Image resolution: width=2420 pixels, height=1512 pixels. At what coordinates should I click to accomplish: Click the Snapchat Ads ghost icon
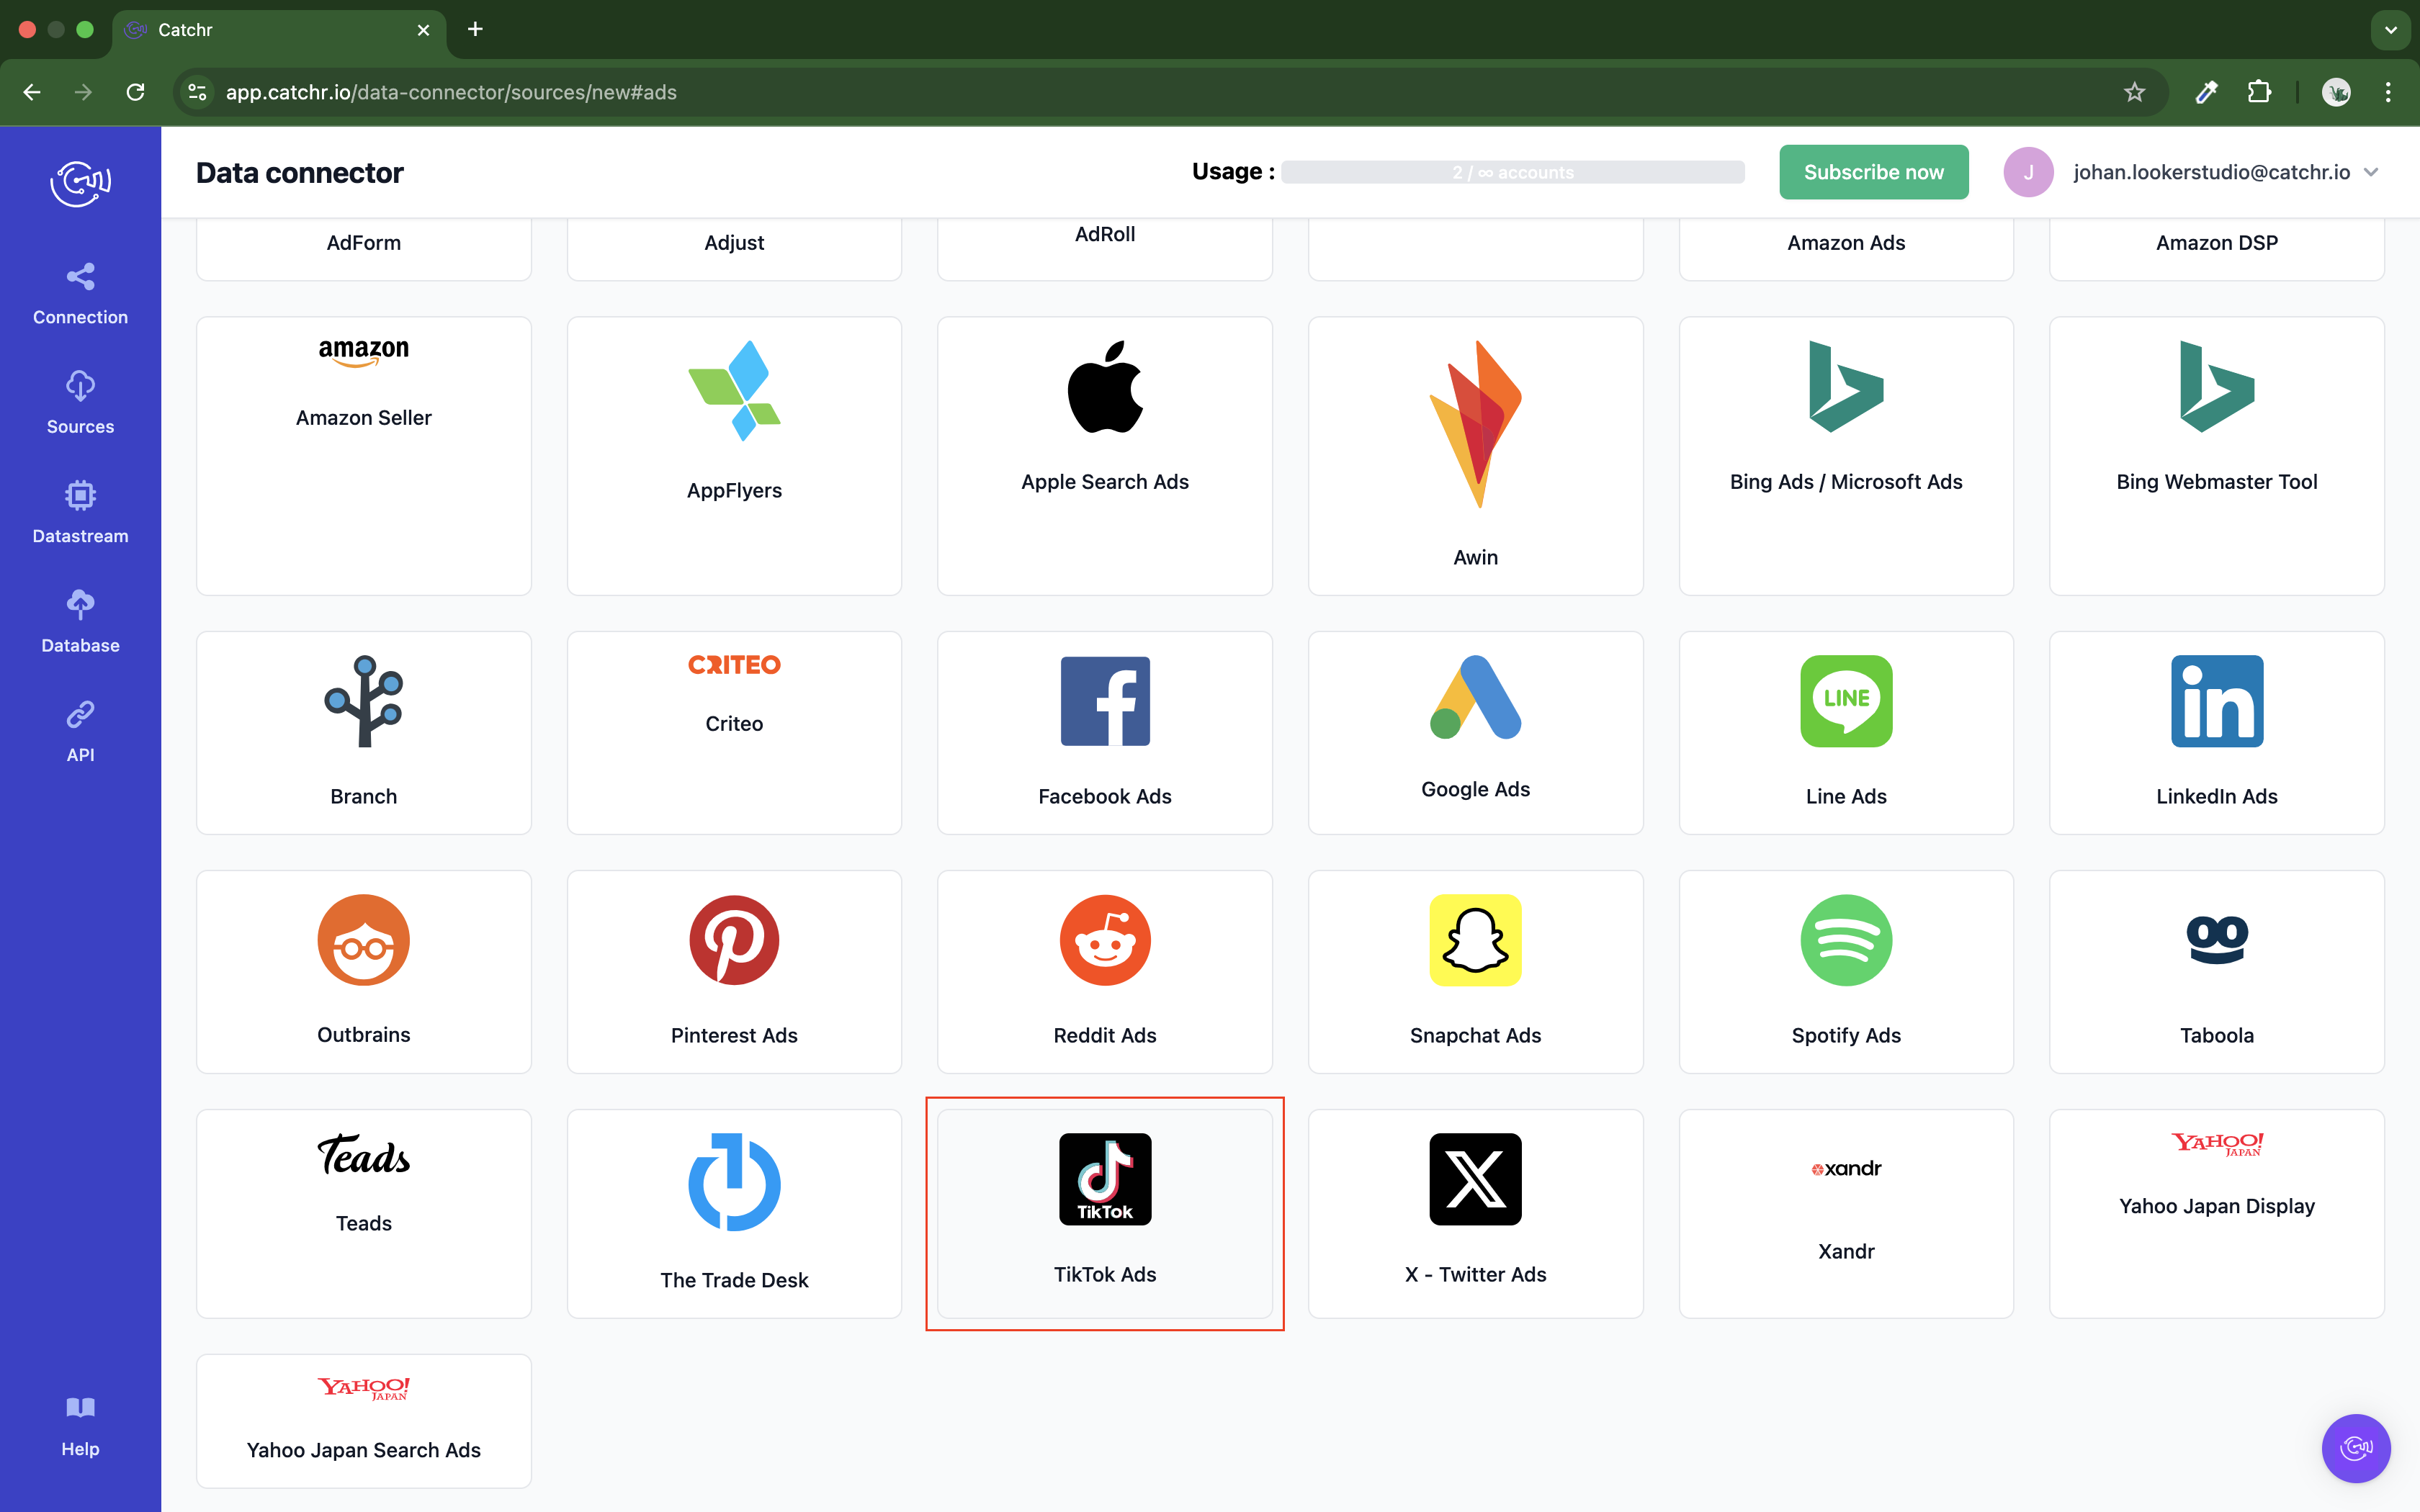click(x=1475, y=940)
